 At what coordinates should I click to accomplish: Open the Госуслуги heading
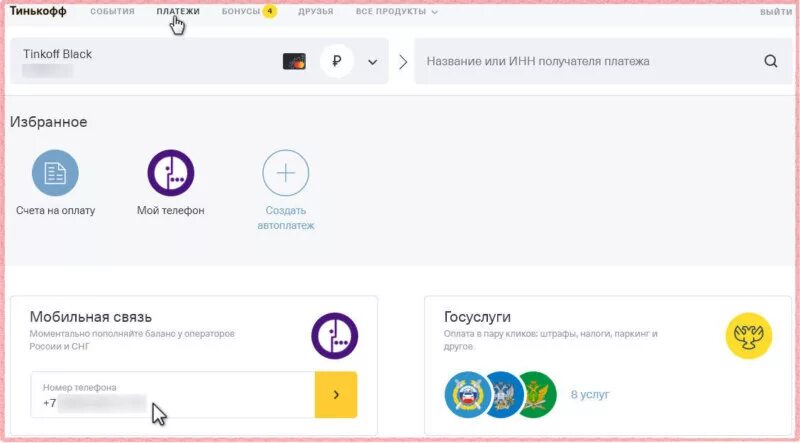pos(478,316)
